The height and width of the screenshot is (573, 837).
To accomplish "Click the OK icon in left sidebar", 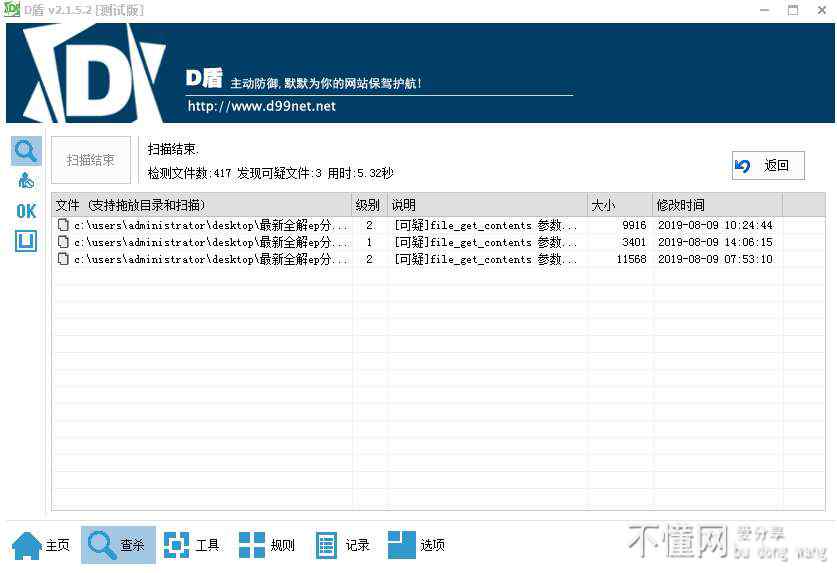I will 26,211.
